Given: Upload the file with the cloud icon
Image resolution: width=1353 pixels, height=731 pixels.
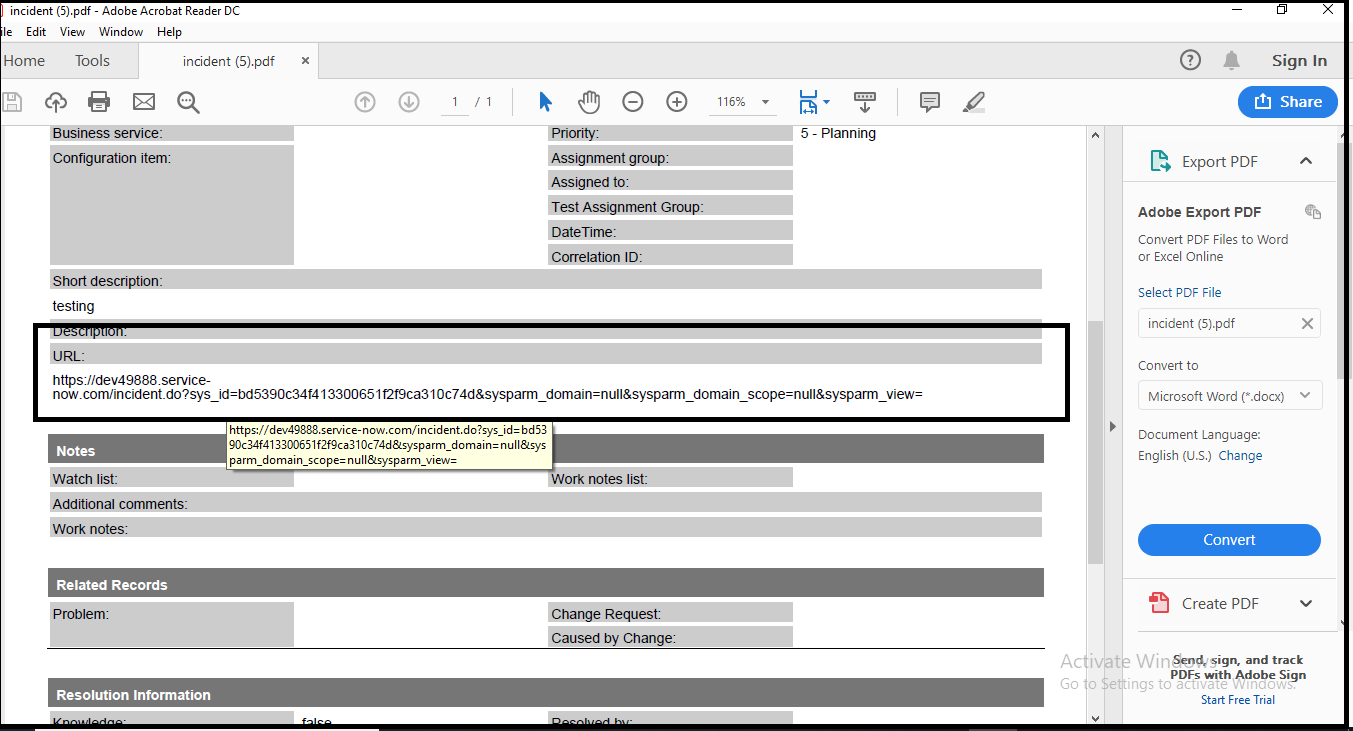Looking at the screenshot, I should click(56, 102).
